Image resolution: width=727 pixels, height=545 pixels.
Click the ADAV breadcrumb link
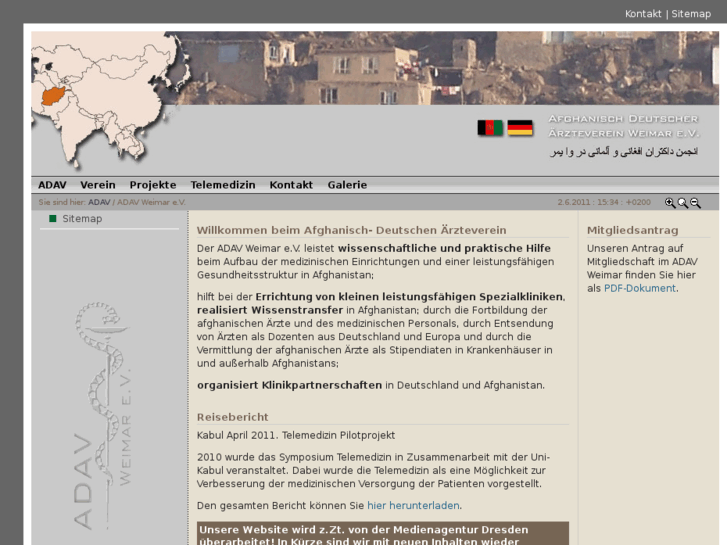(x=99, y=202)
